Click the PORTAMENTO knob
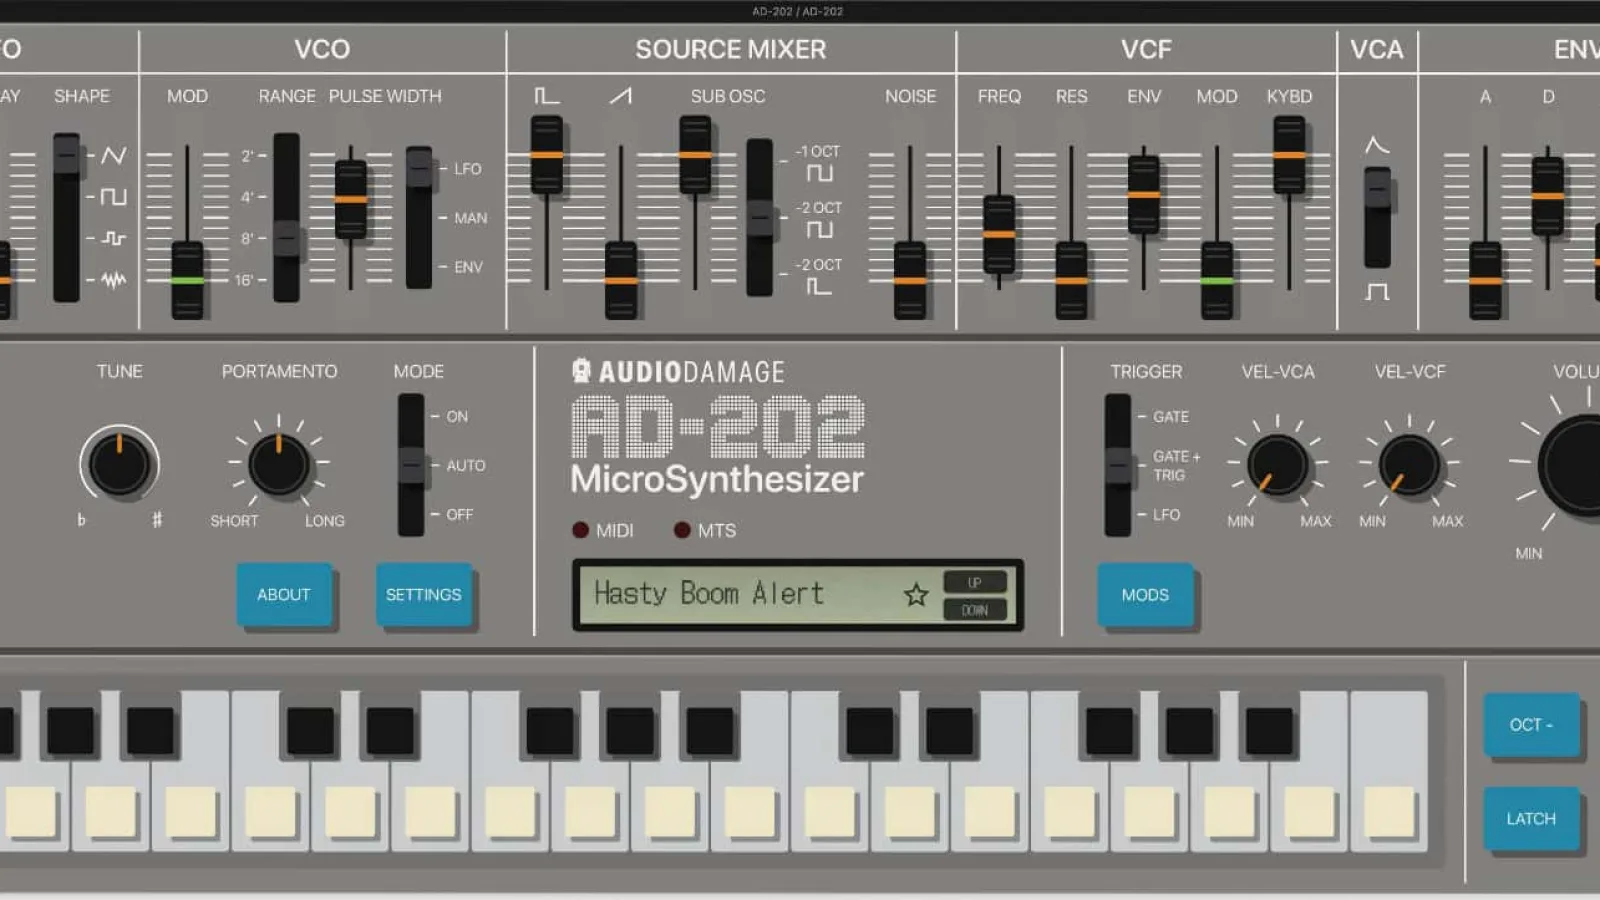 pyautogui.click(x=279, y=464)
